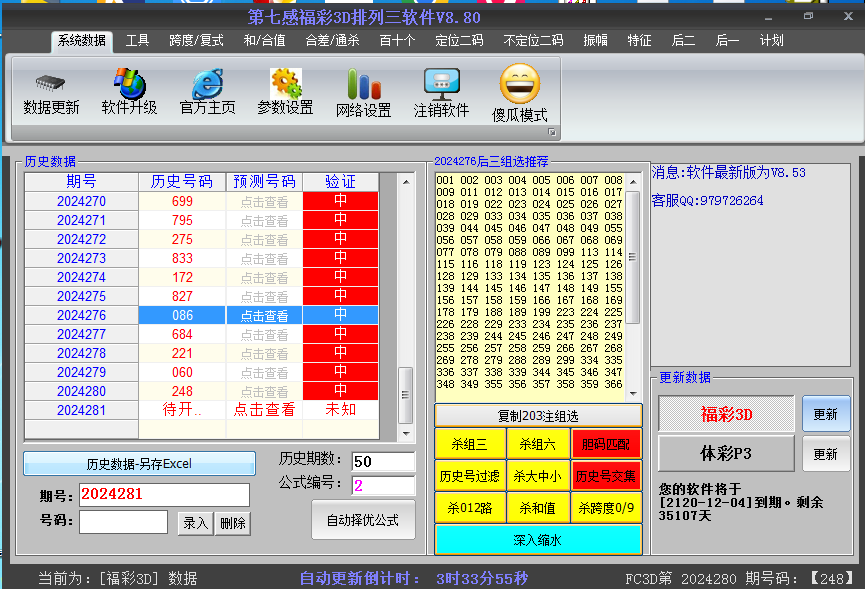Switch to the 跨度/复式 tab
This screenshot has height=589, width=865.
(196, 41)
